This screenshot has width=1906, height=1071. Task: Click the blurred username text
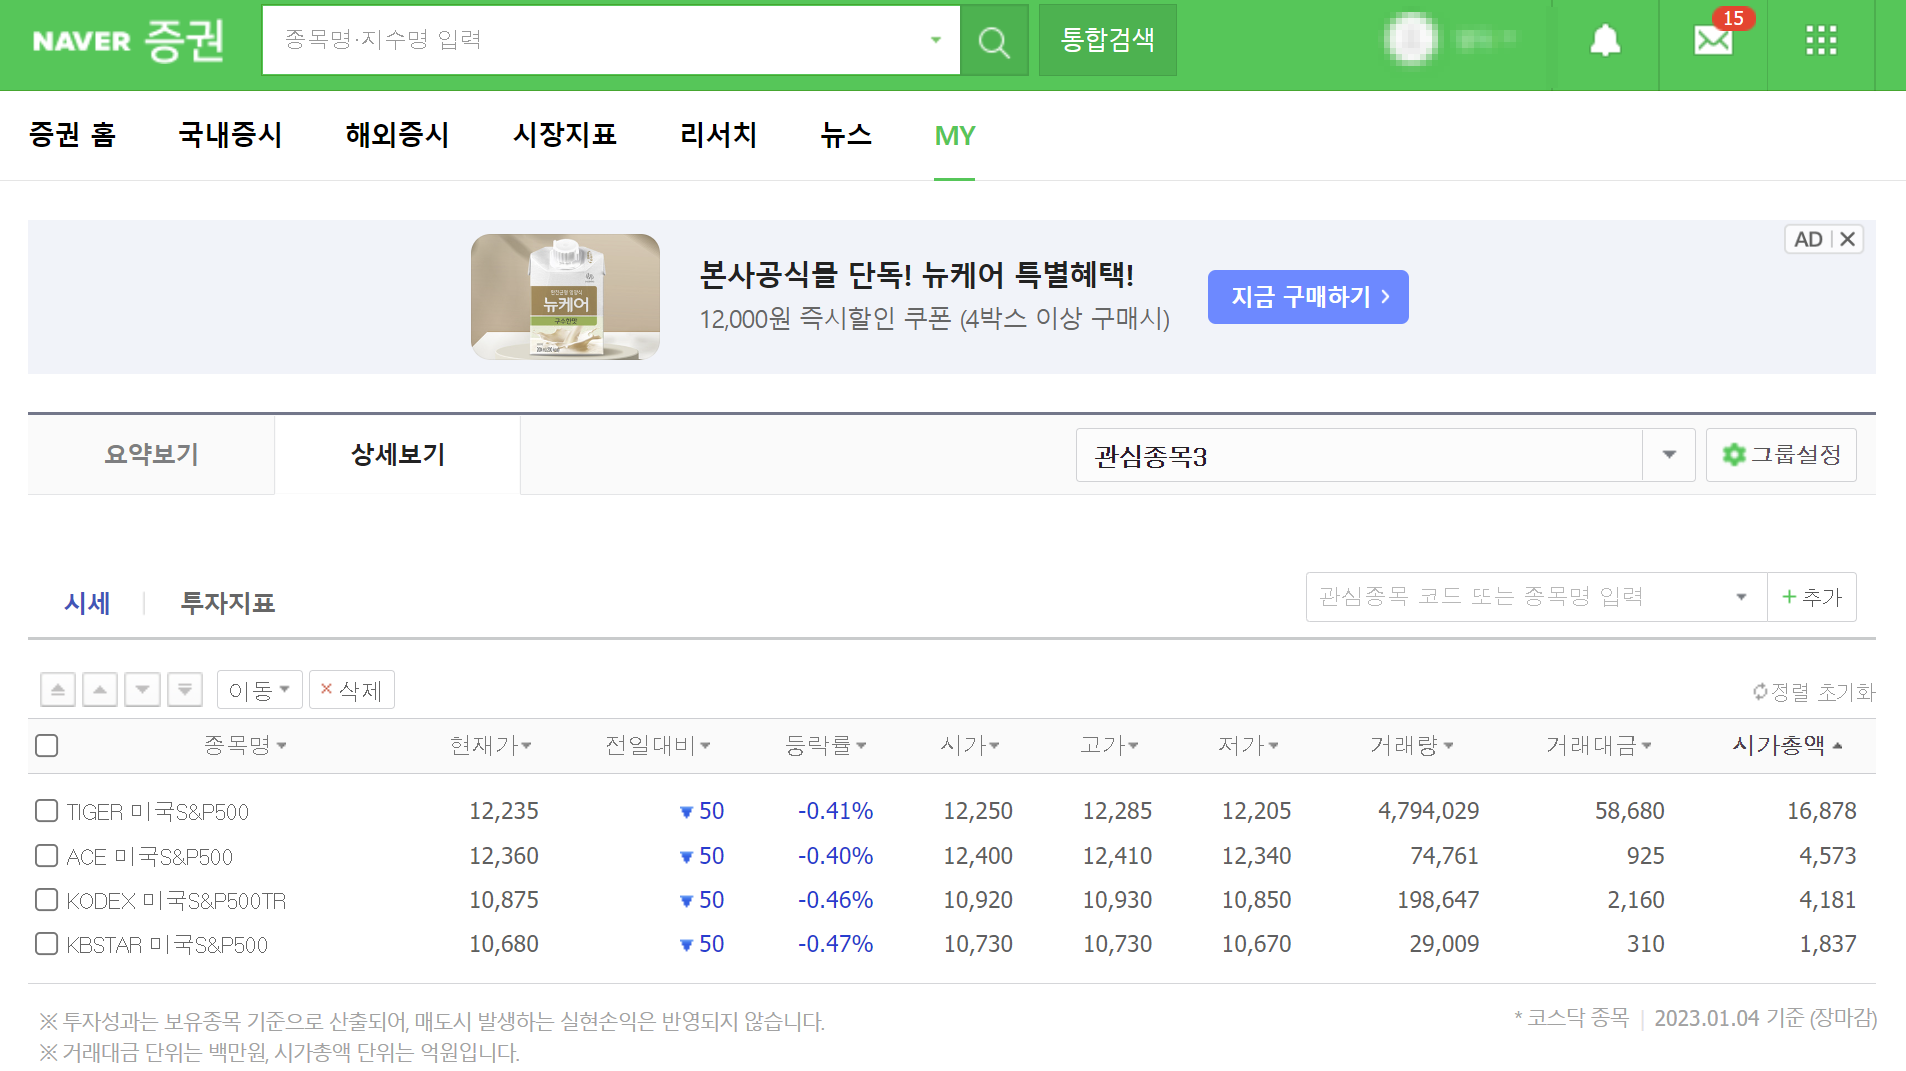click(1486, 40)
